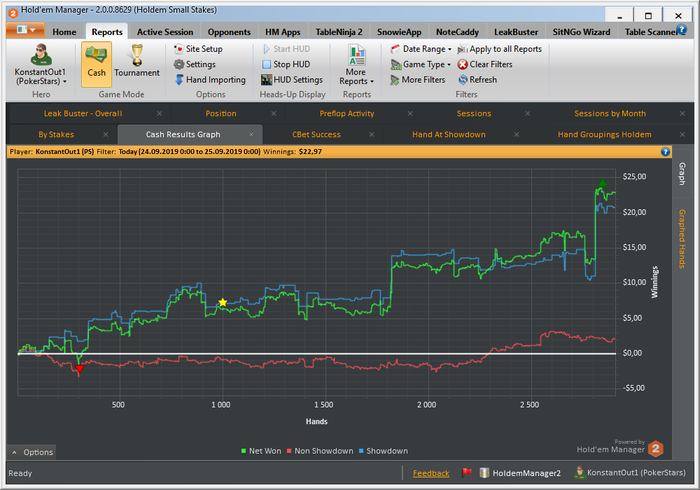The image size is (700, 490).
Task: Expand the Options panel below graph
Action: 32,452
